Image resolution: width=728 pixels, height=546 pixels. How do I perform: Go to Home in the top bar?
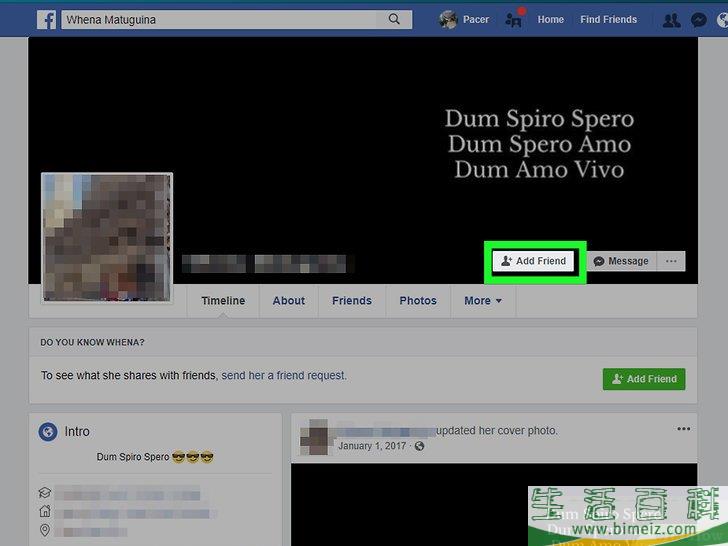tap(551, 20)
